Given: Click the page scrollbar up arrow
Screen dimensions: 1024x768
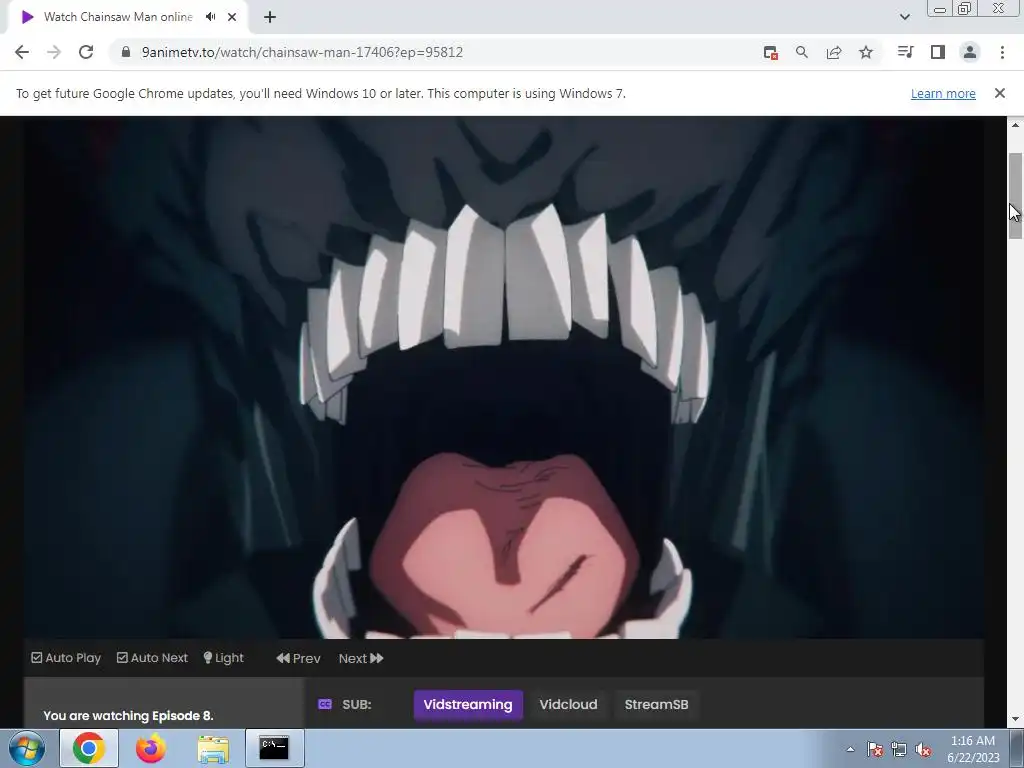Looking at the screenshot, I should [1015, 125].
